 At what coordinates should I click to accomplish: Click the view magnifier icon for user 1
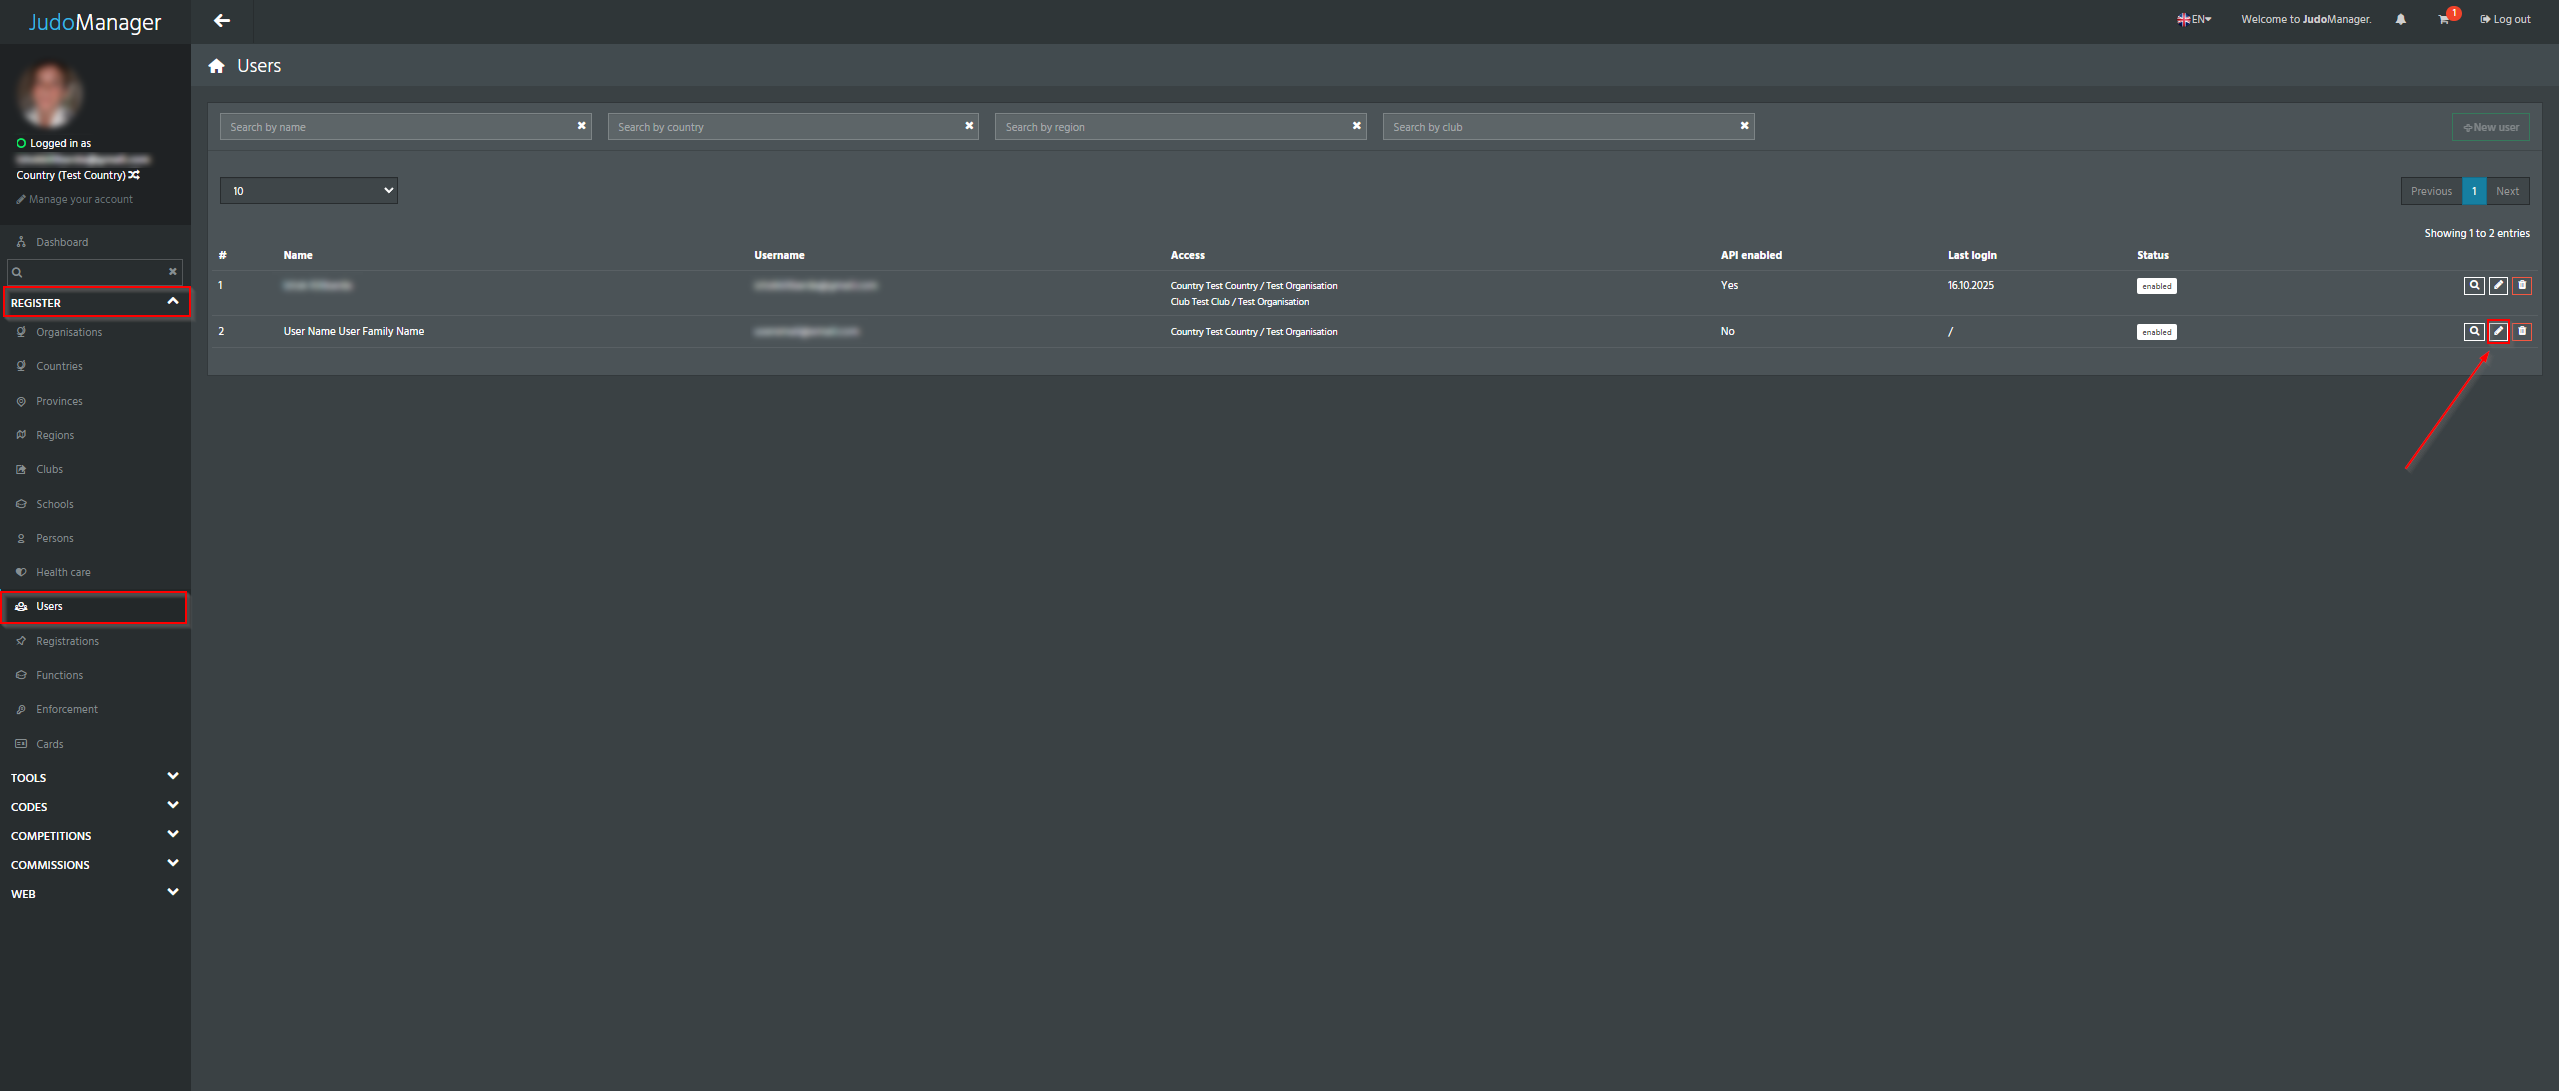(x=2474, y=285)
